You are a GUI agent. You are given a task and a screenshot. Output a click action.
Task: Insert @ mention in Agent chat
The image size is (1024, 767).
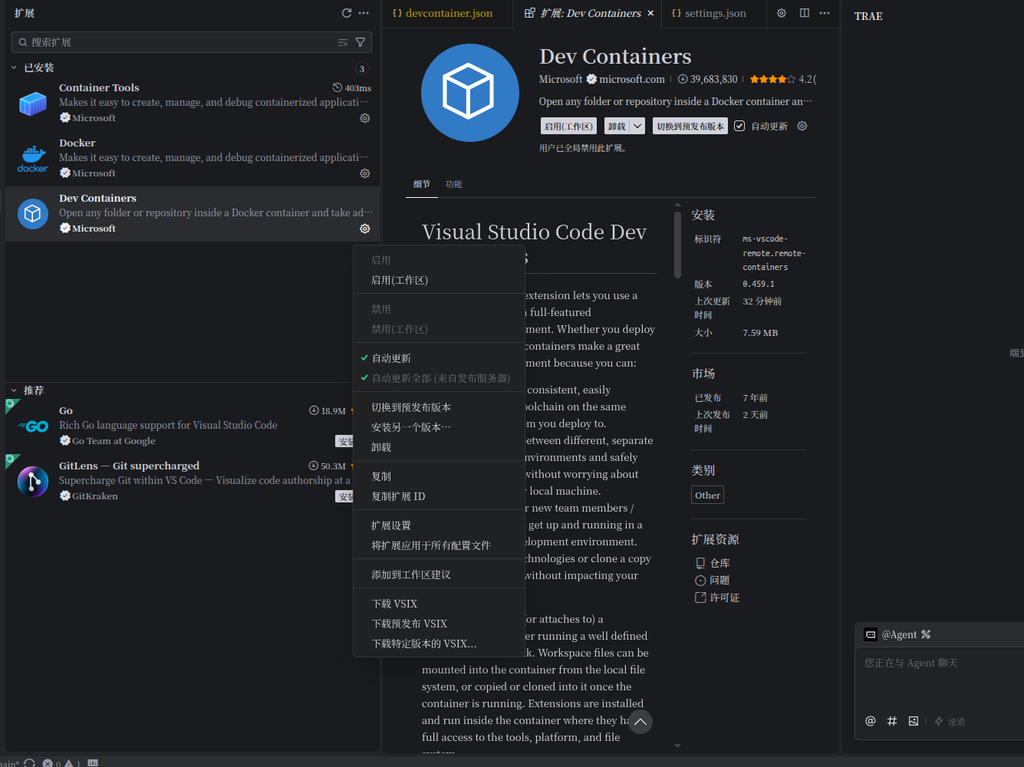[x=870, y=721]
